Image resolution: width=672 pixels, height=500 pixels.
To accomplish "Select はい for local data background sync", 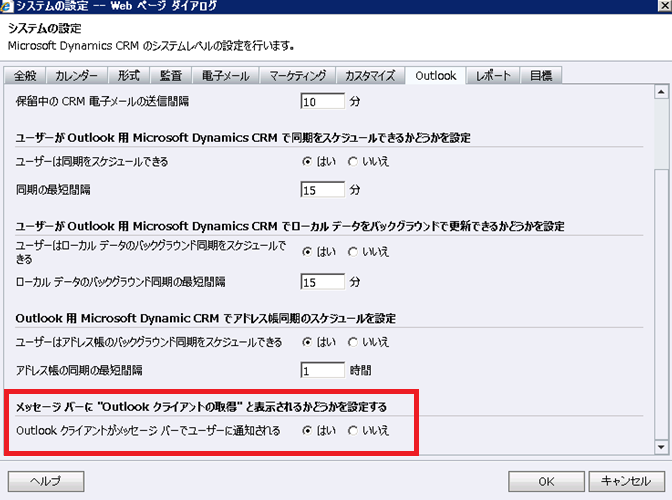I will [x=306, y=251].
